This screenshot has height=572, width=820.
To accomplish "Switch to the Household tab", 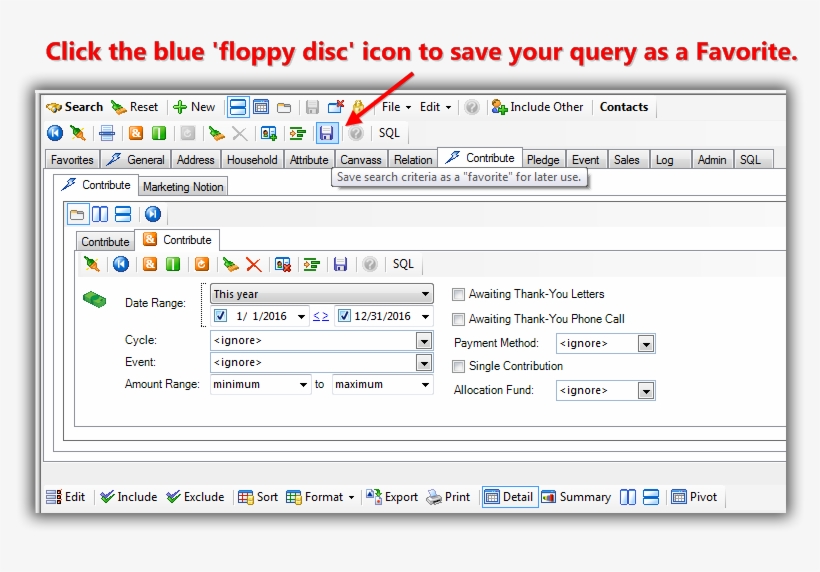I will click(252, 159).
